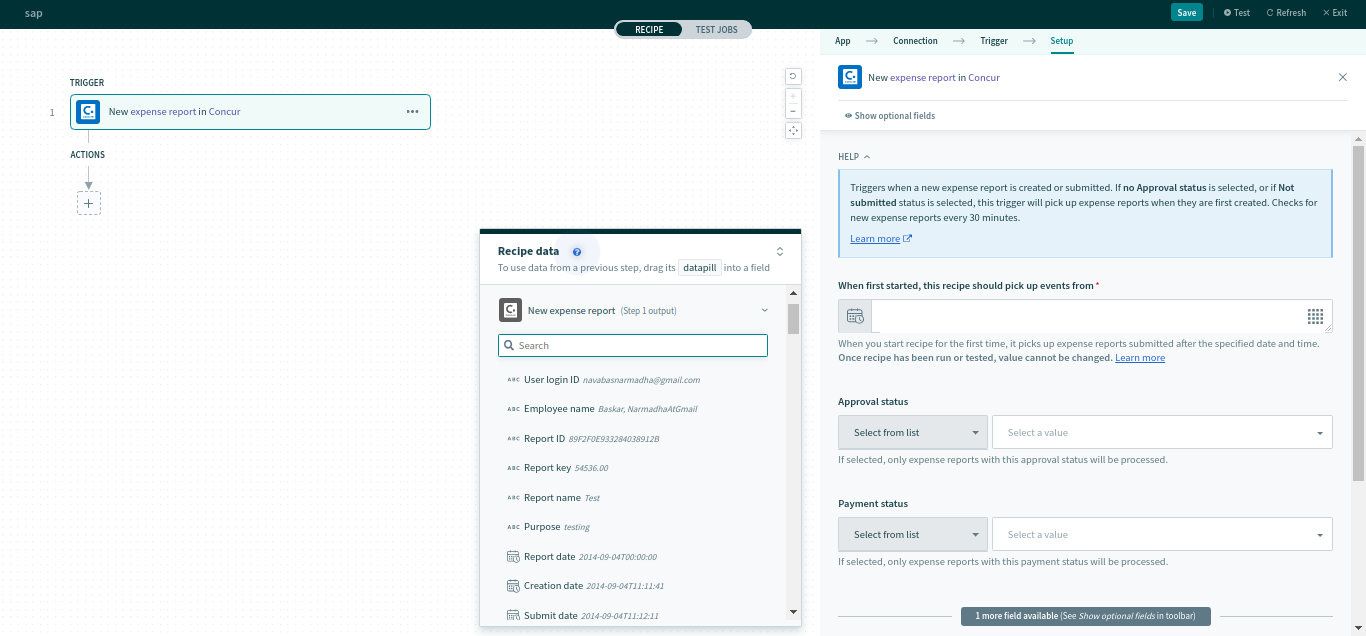Save the recipe
1366x636 pixels.
coord(1186,12)
